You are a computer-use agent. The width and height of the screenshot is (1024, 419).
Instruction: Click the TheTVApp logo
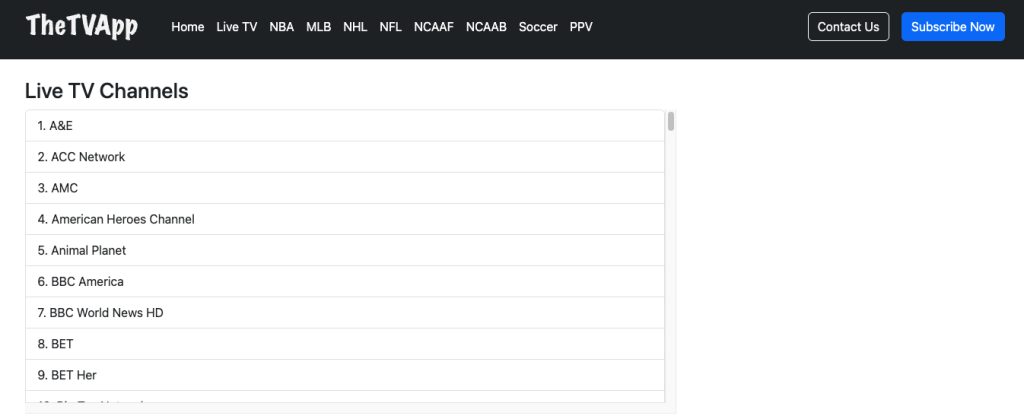(x=81, y=27)
